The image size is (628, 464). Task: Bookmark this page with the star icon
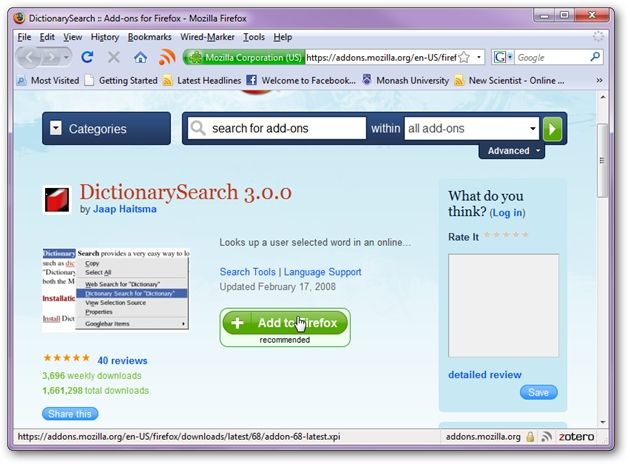tap(464, 57)
